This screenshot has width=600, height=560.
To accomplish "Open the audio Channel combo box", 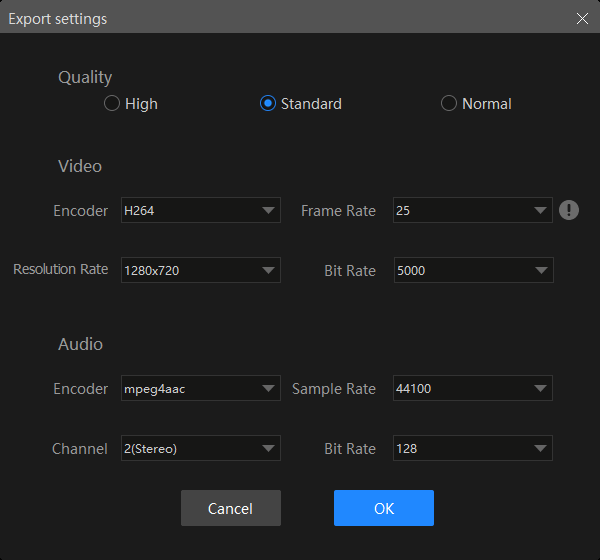I will click(200, 449).
